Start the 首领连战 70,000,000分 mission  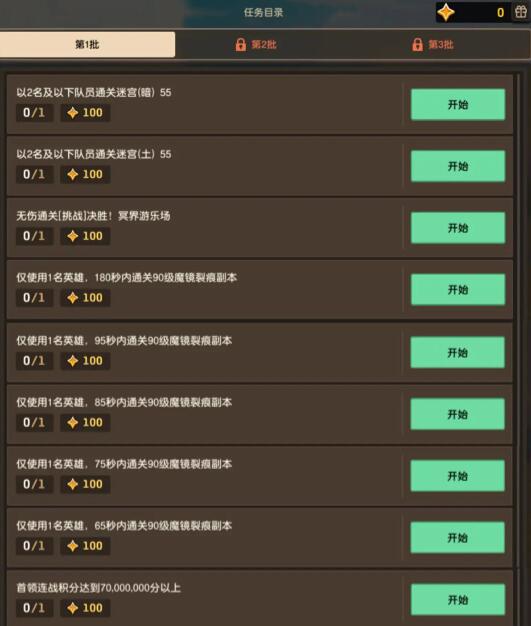point(458,600)
